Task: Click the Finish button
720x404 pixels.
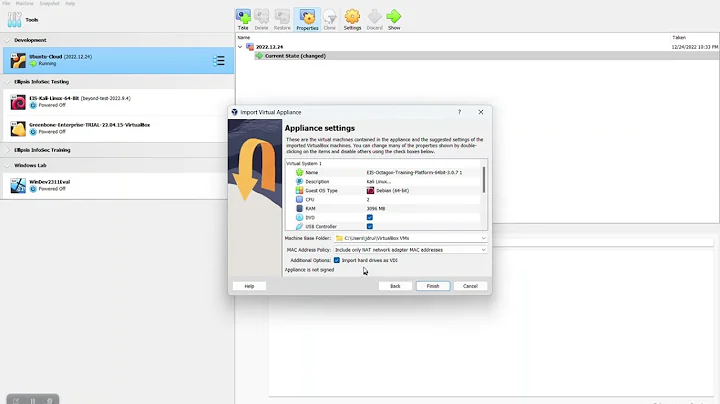Action: 433,286
